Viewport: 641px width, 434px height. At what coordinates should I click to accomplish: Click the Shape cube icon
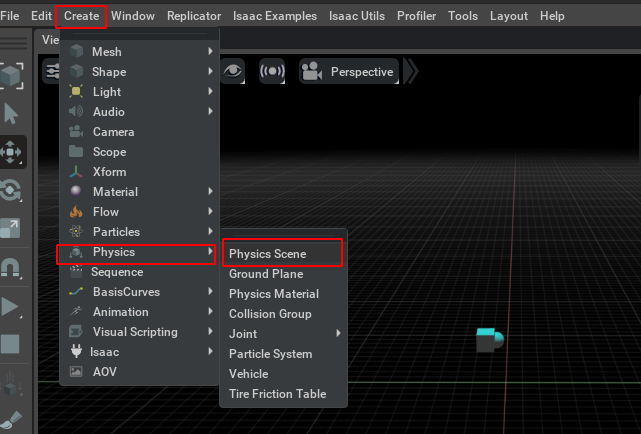click(x=76, y=72)
